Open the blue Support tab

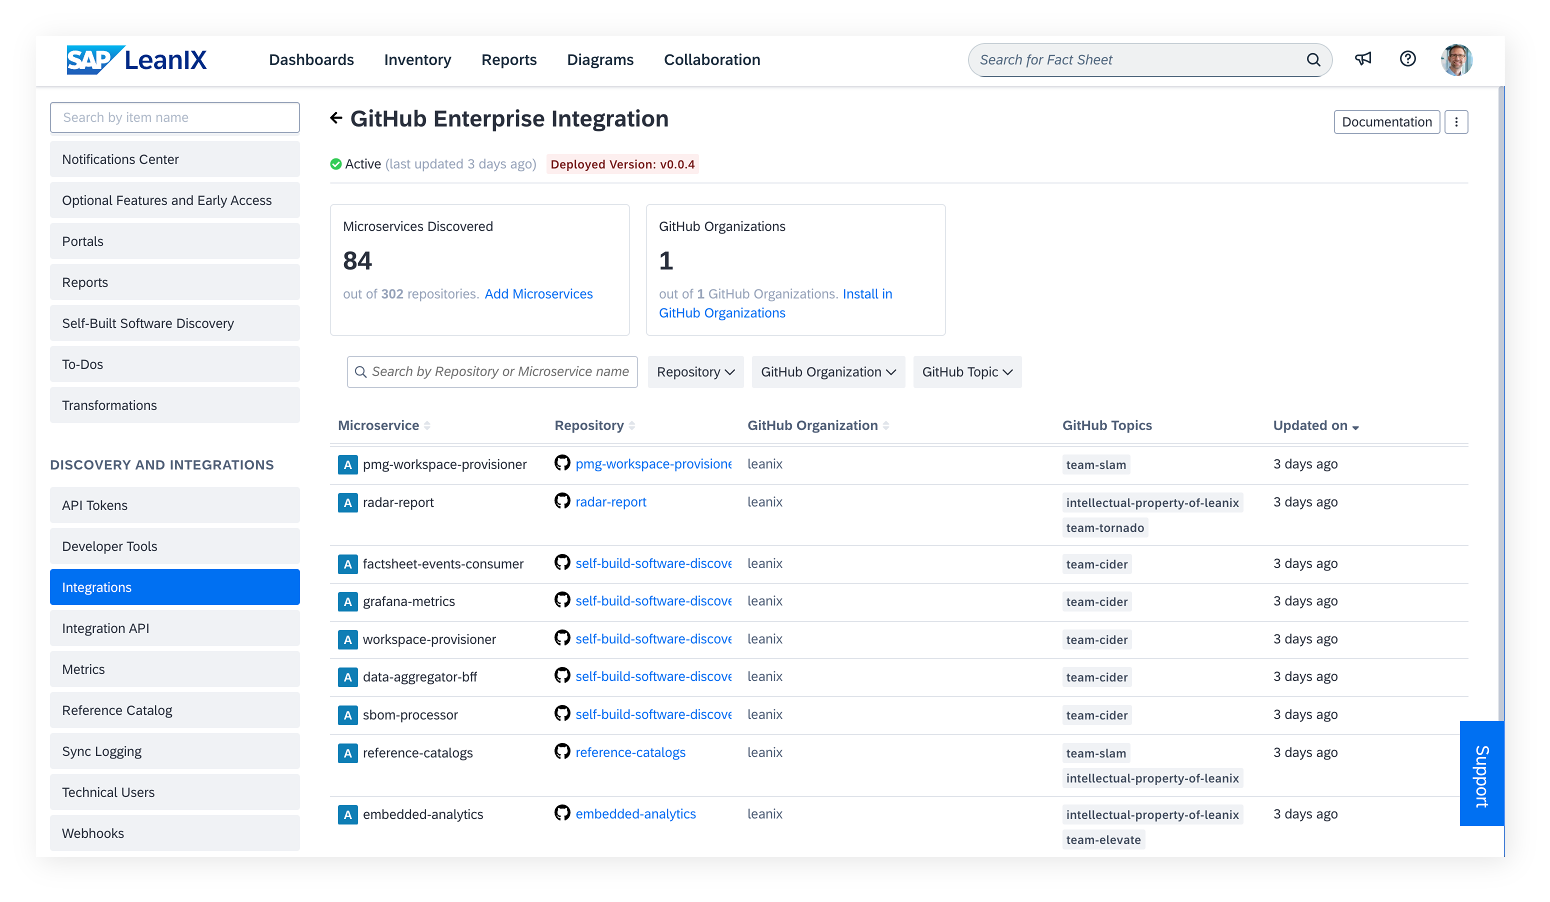pos(1482,774)
